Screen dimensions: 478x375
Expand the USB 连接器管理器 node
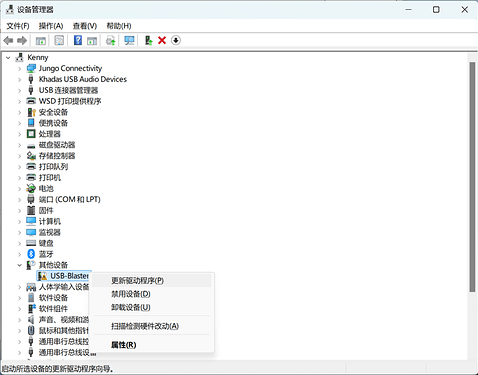click(x=19, y=90)
